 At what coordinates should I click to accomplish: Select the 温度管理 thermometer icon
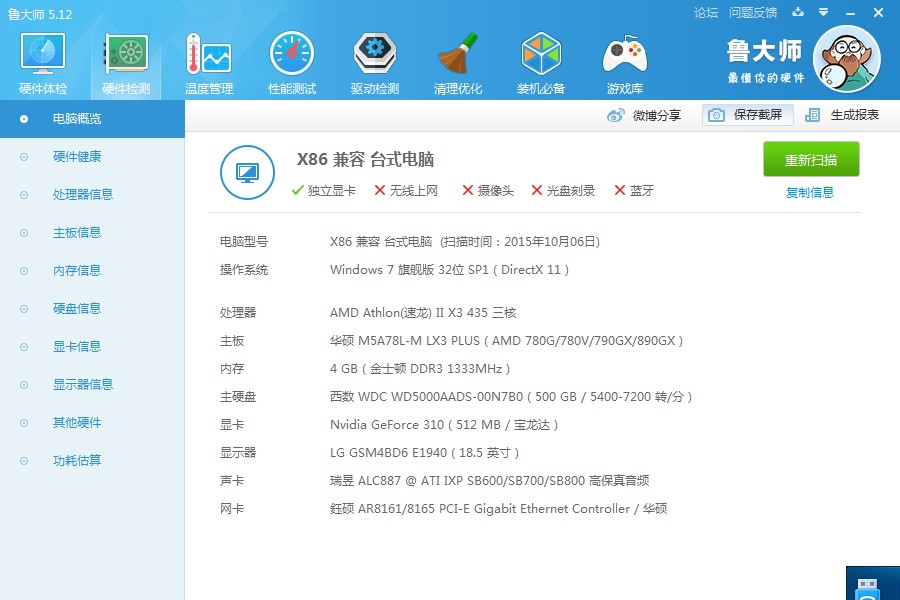pyautogui.click(x=209, y=56)
